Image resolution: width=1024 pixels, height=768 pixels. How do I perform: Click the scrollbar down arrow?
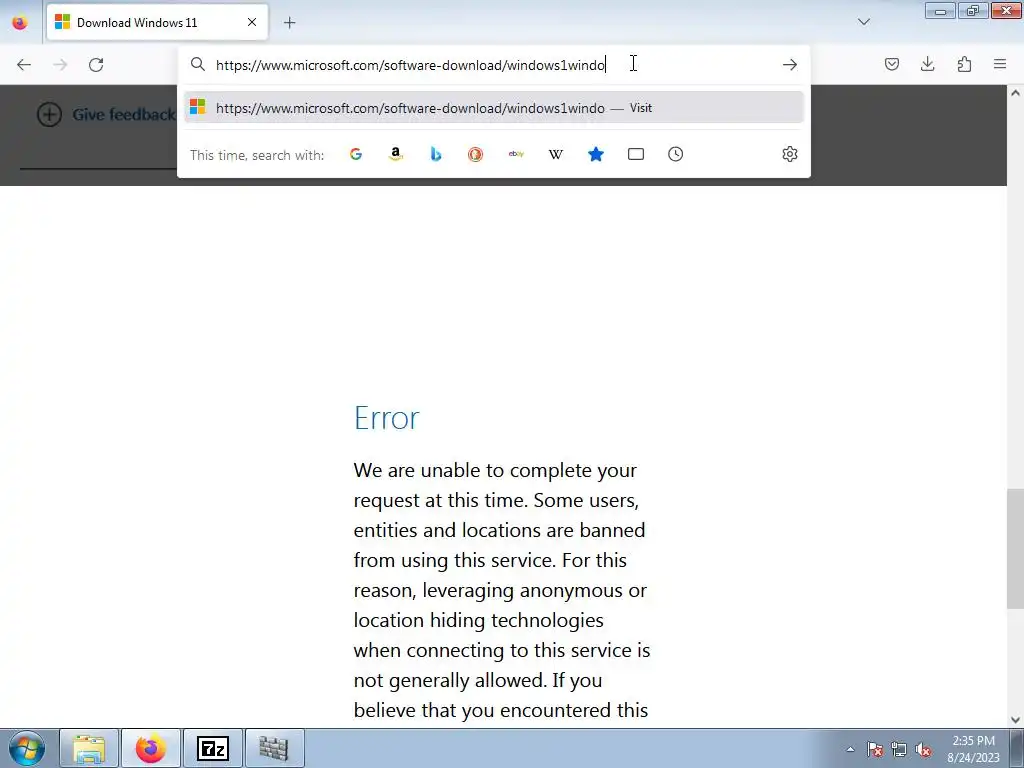[x=1015, y=720]
